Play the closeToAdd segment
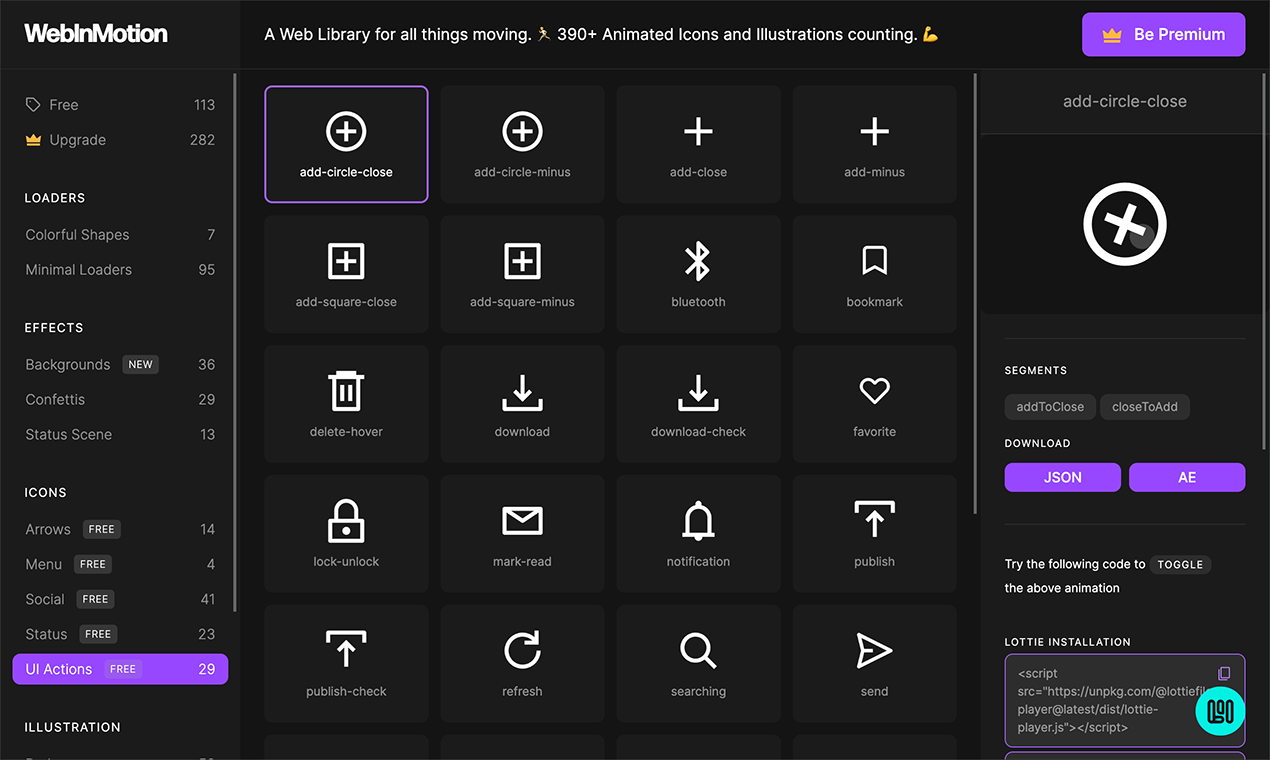The height and width of the screenshot is (760, 1270). (1145, 407)
